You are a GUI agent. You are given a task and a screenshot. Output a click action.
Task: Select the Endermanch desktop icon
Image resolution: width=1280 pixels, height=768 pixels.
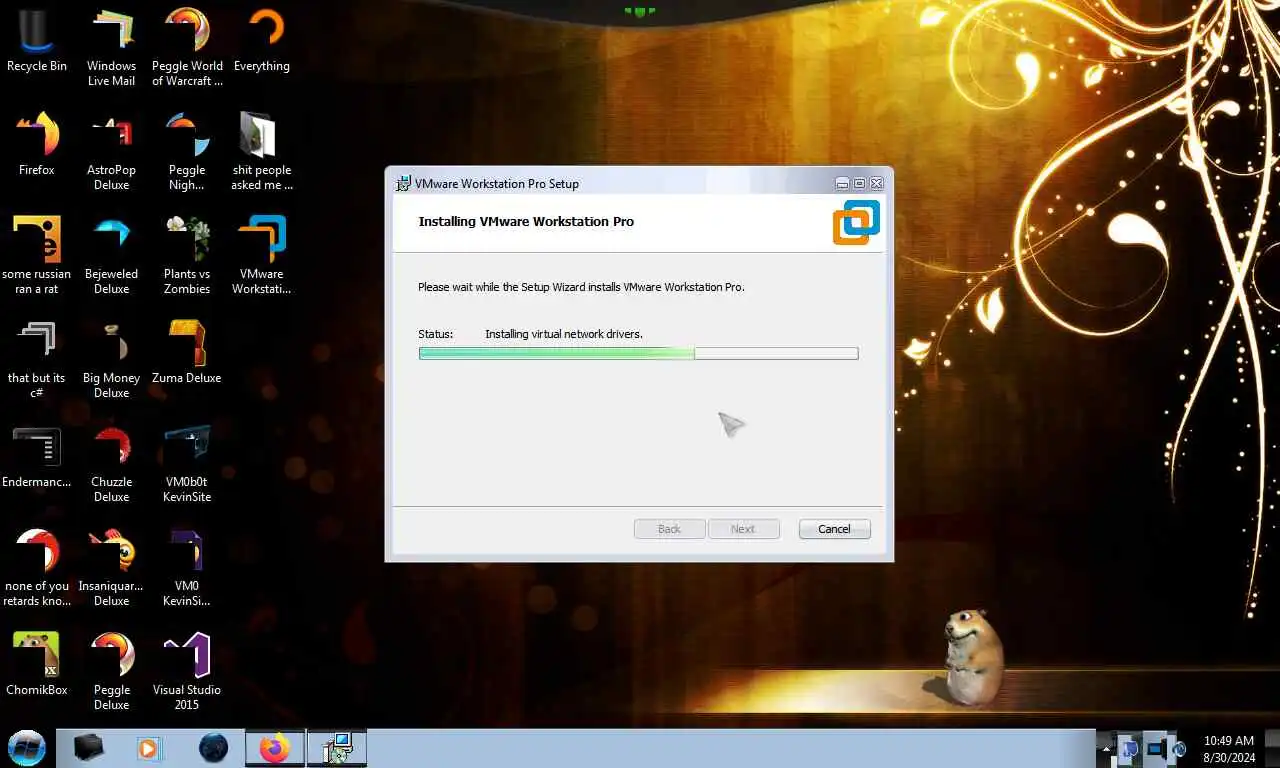(x=37, y=457)
